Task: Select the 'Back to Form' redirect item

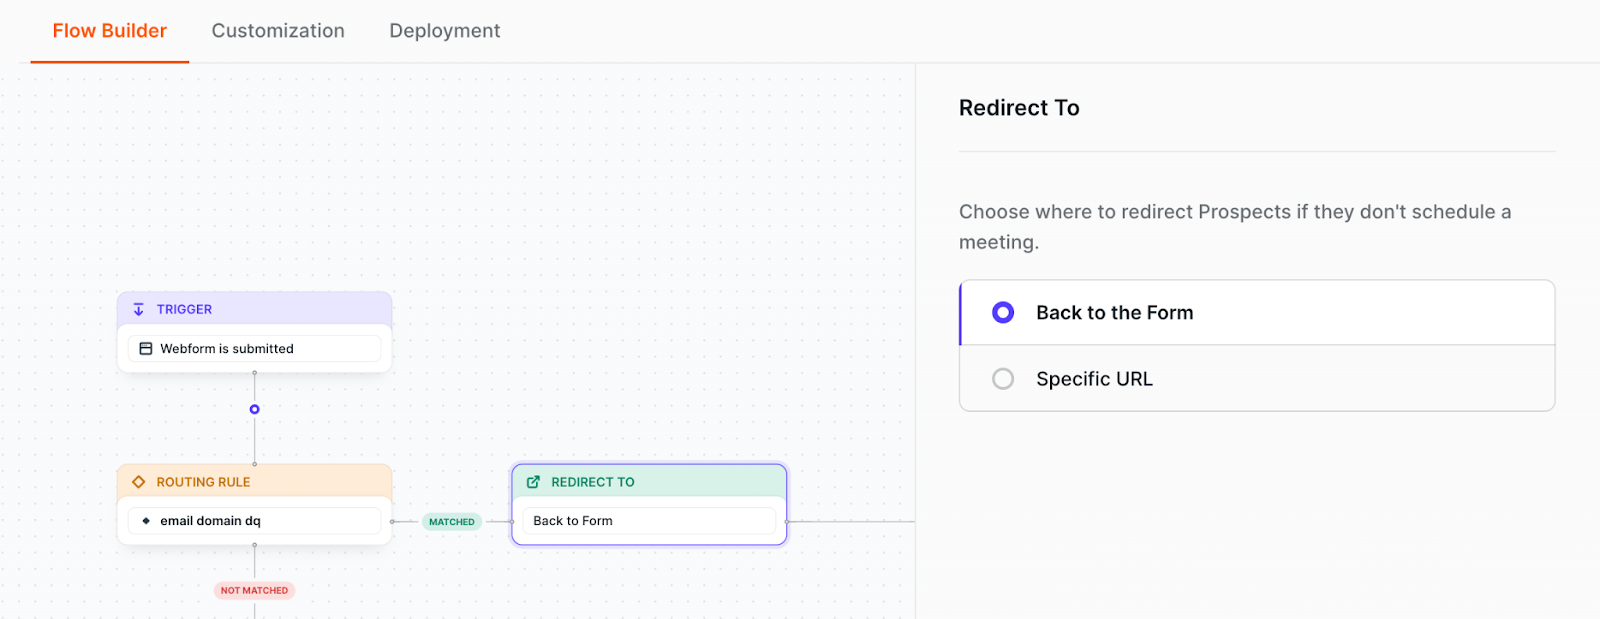Action: click(x=649, y=521)
